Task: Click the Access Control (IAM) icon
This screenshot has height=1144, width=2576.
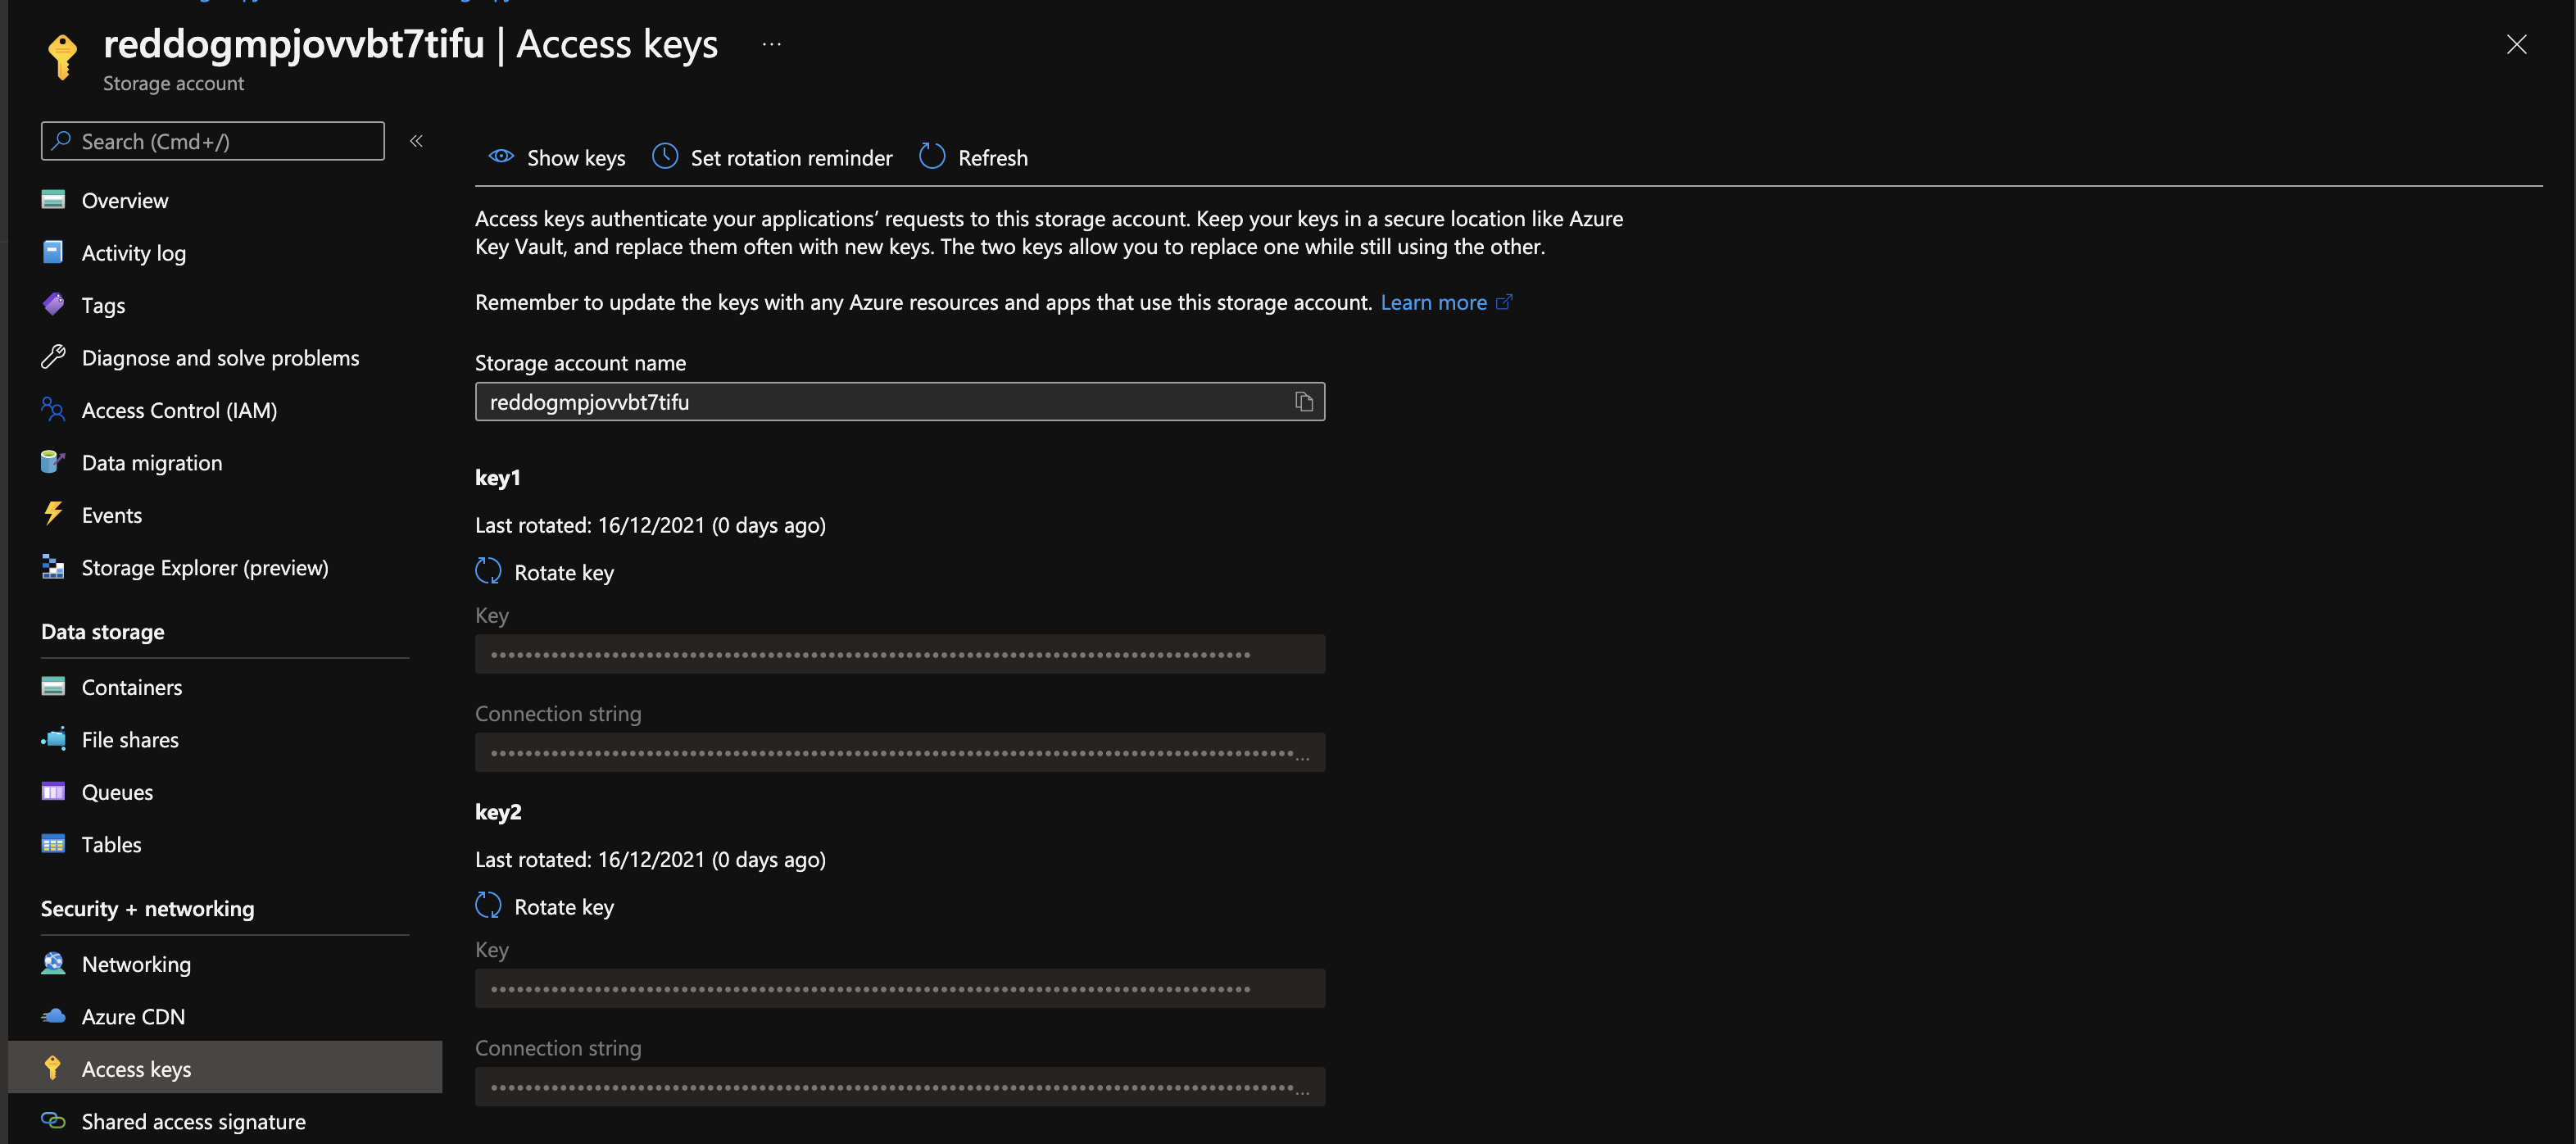Action: click(53, 409)
